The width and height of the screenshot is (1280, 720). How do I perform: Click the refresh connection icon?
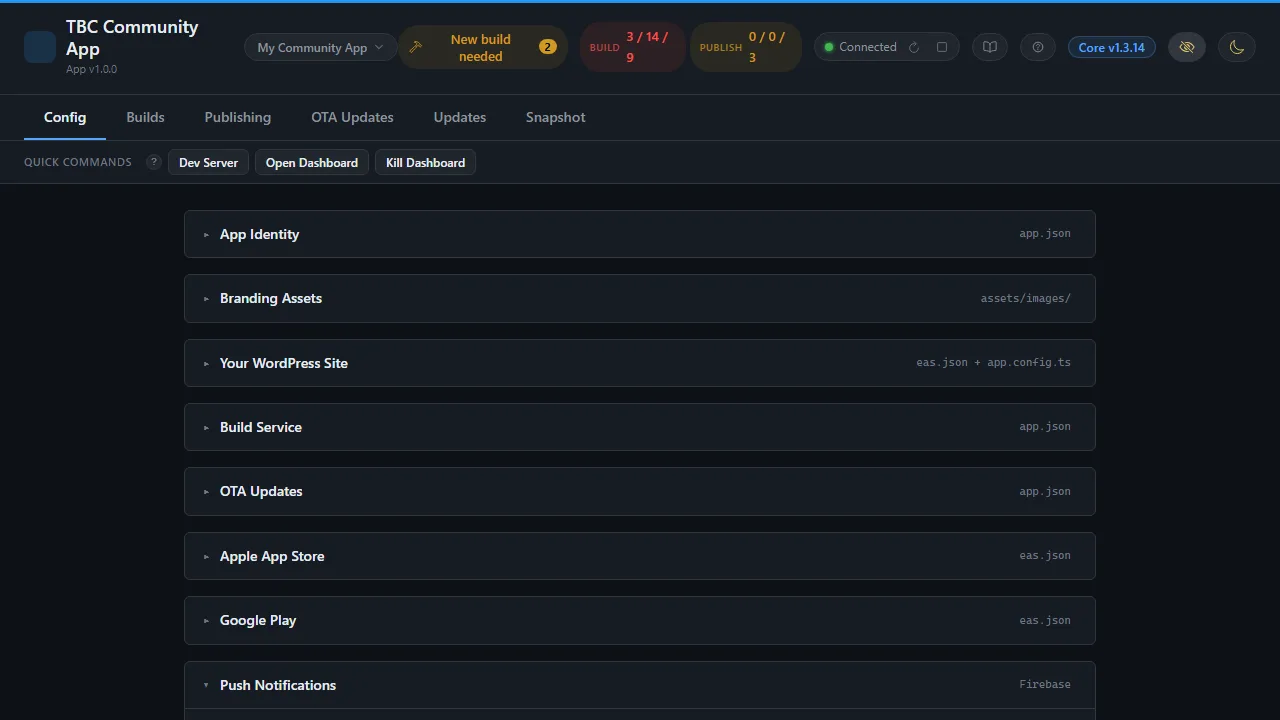(914, 47)
